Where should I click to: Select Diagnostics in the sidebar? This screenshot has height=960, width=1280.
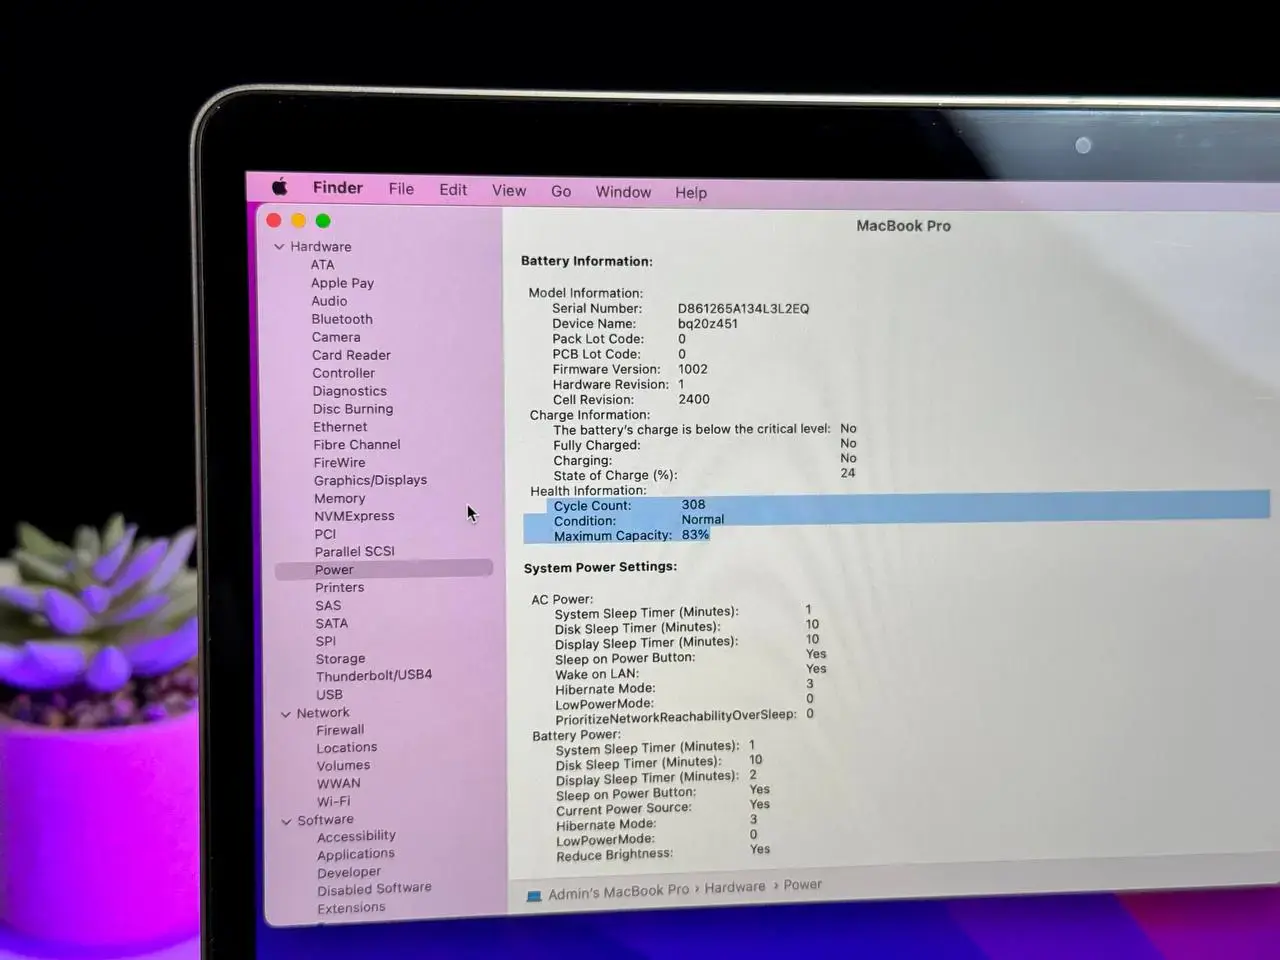pos(349,391)
